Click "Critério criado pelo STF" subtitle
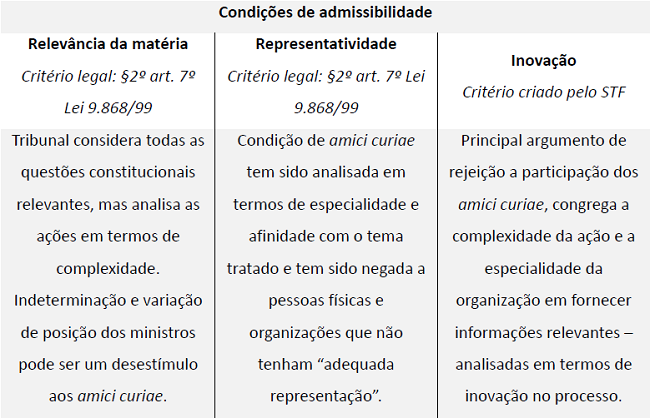650x418 pixels. (543, 92)
